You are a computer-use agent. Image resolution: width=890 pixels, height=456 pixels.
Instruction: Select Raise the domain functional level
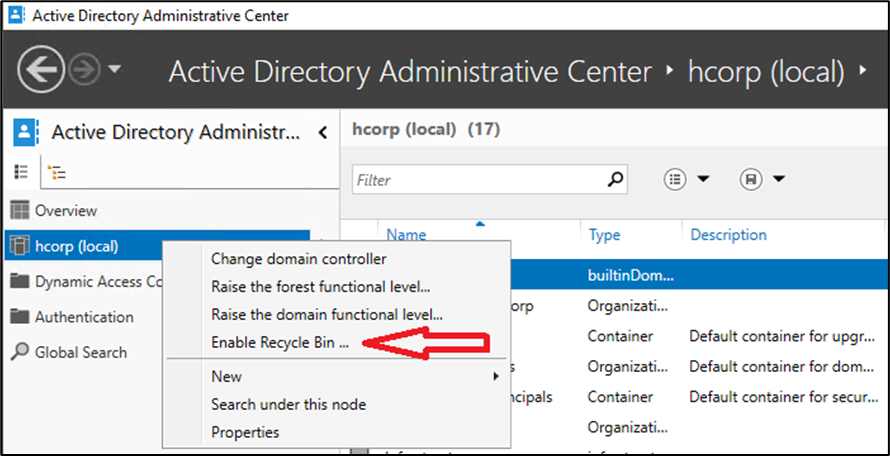[x=326, y=315]
